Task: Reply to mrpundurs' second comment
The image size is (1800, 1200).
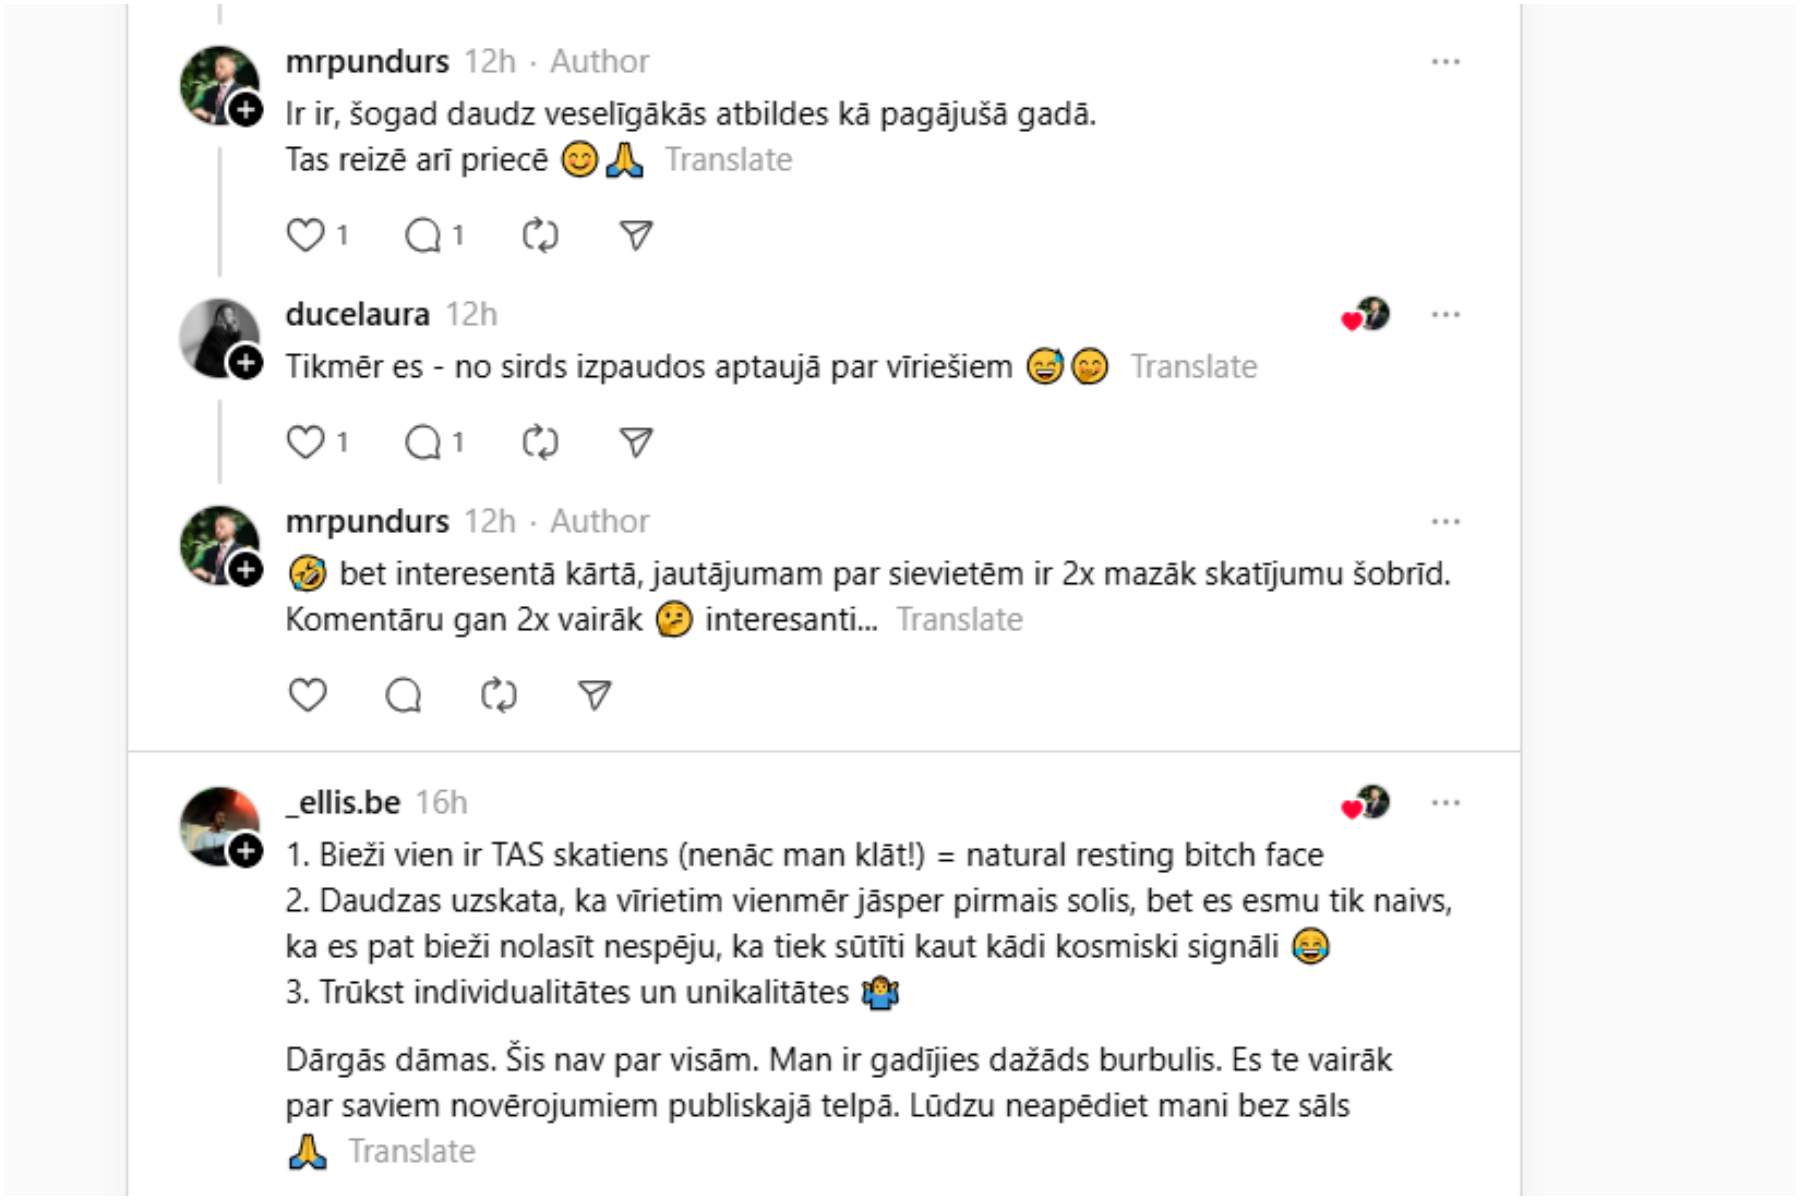Action: (403, 695)
